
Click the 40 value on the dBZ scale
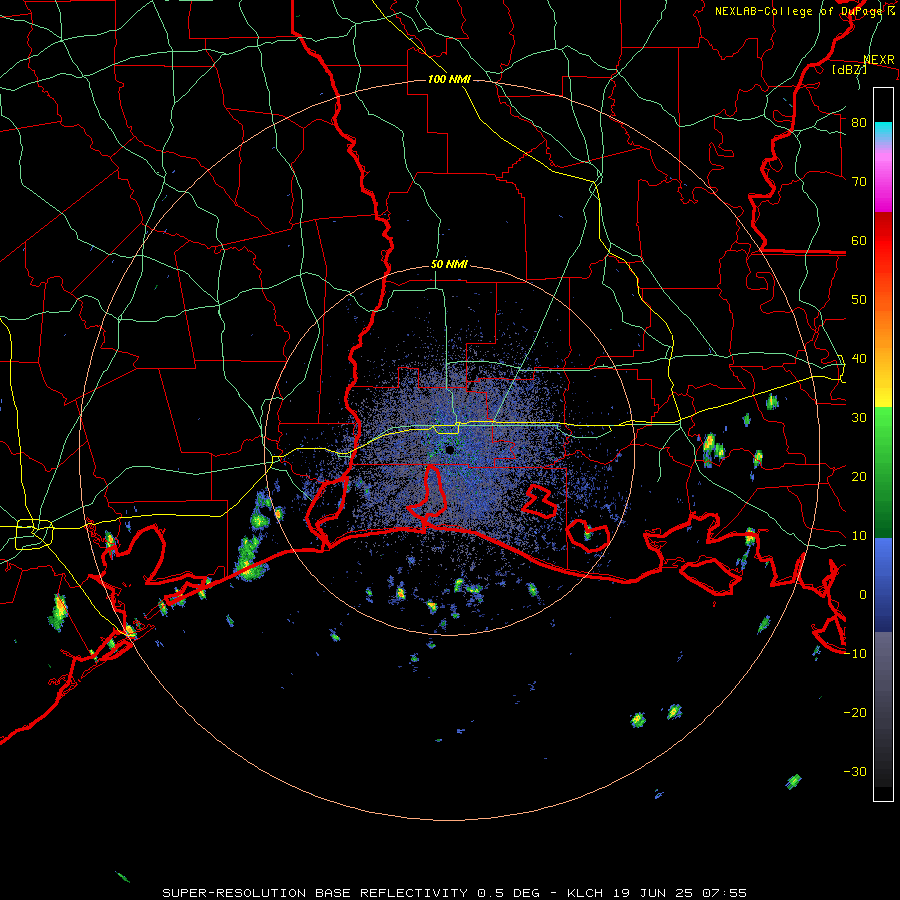[859, 359]
